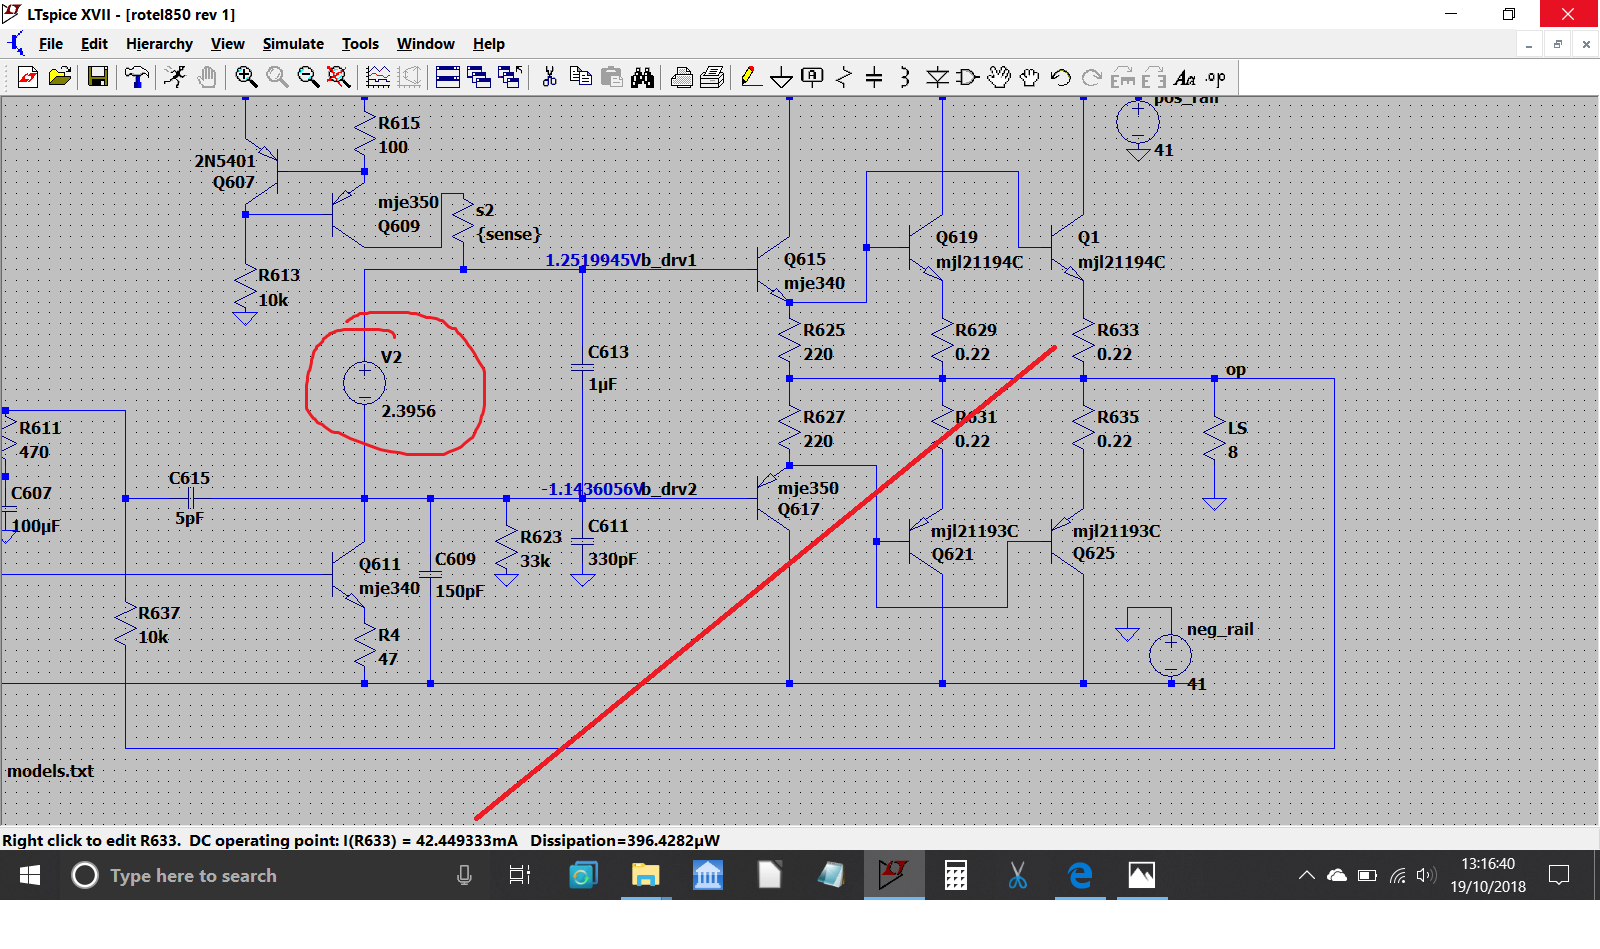Screen dimensions: 1600x949
Task: Open the Help menu
Action: point(489,44)
